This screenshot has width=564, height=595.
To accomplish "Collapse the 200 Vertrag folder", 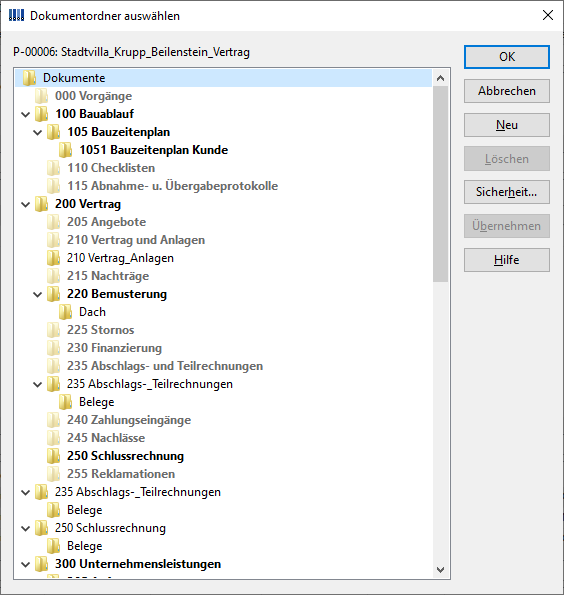I will (x=25, y=205).
